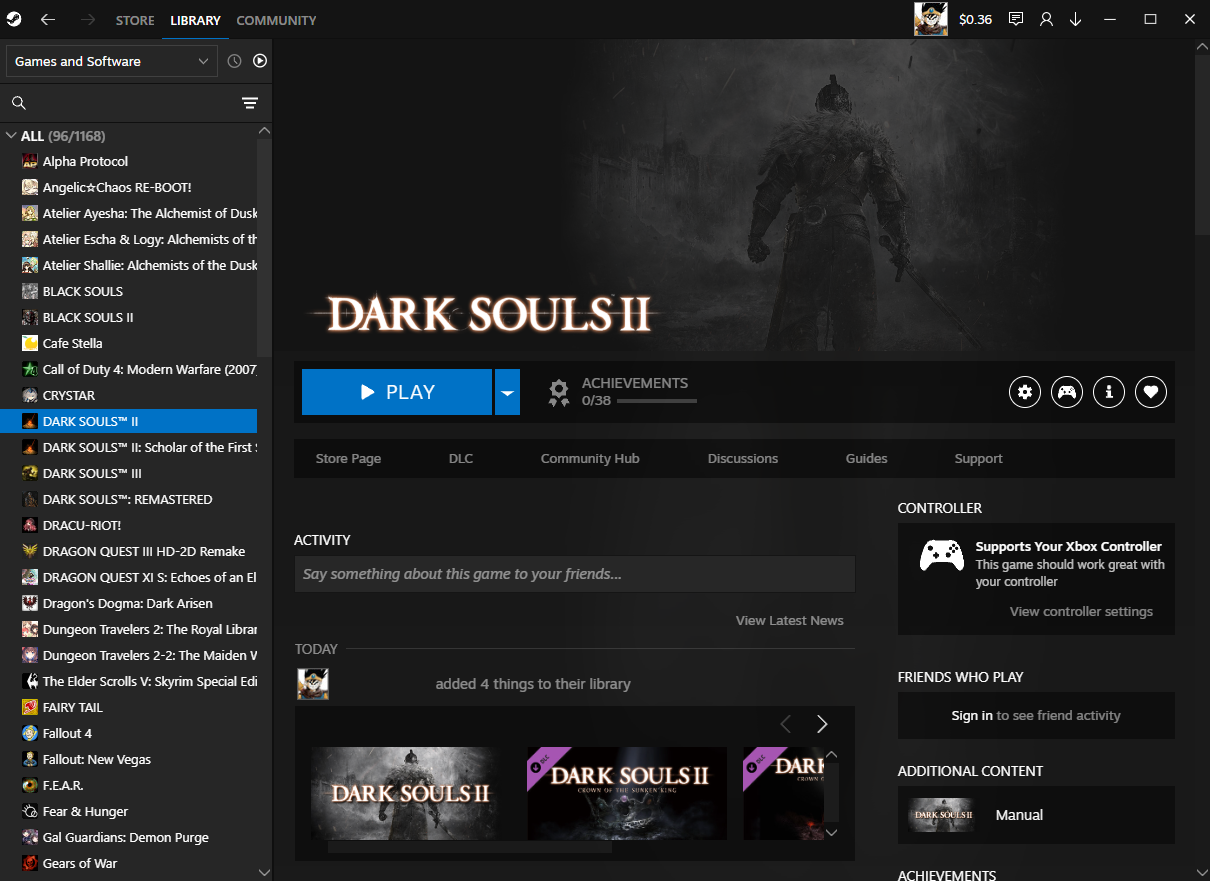The width and height of the screenshot is (1210, 881).
Task: Click the achievements trophy gear icon
Action: point(559,392)
